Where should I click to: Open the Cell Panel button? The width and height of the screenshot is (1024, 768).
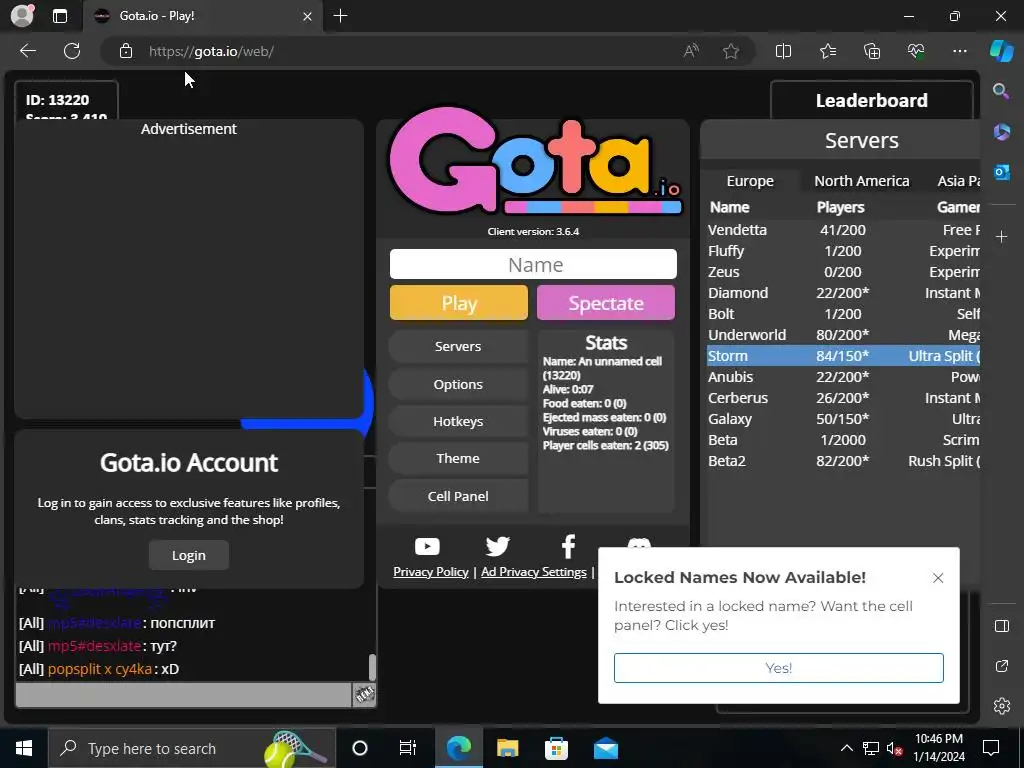458,496
